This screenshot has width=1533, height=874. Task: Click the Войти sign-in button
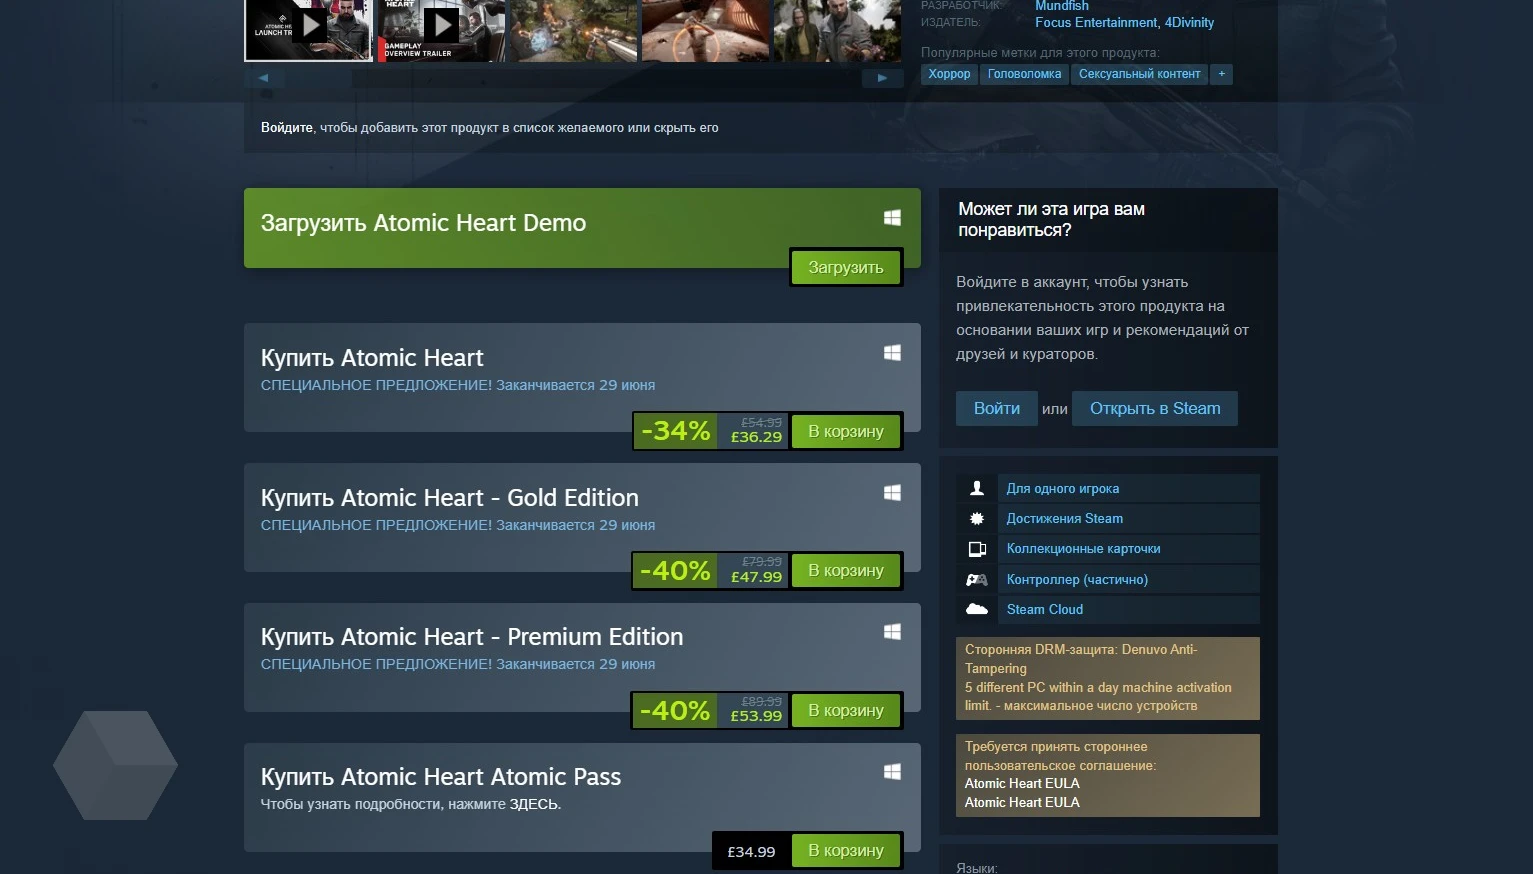click(x=997, y=408)
